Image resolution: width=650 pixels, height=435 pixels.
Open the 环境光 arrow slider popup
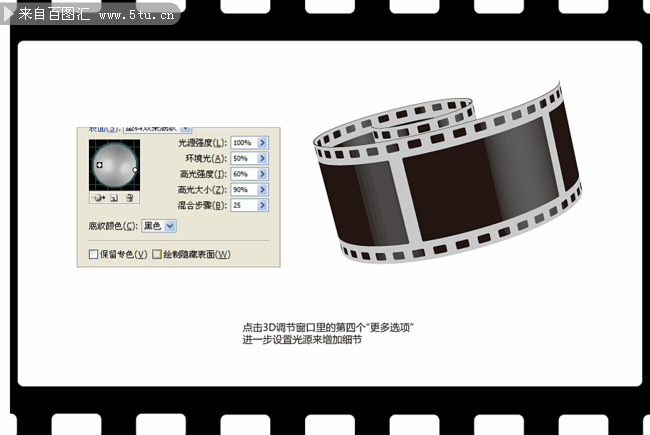pyautogui.click(x=262, y=158)
